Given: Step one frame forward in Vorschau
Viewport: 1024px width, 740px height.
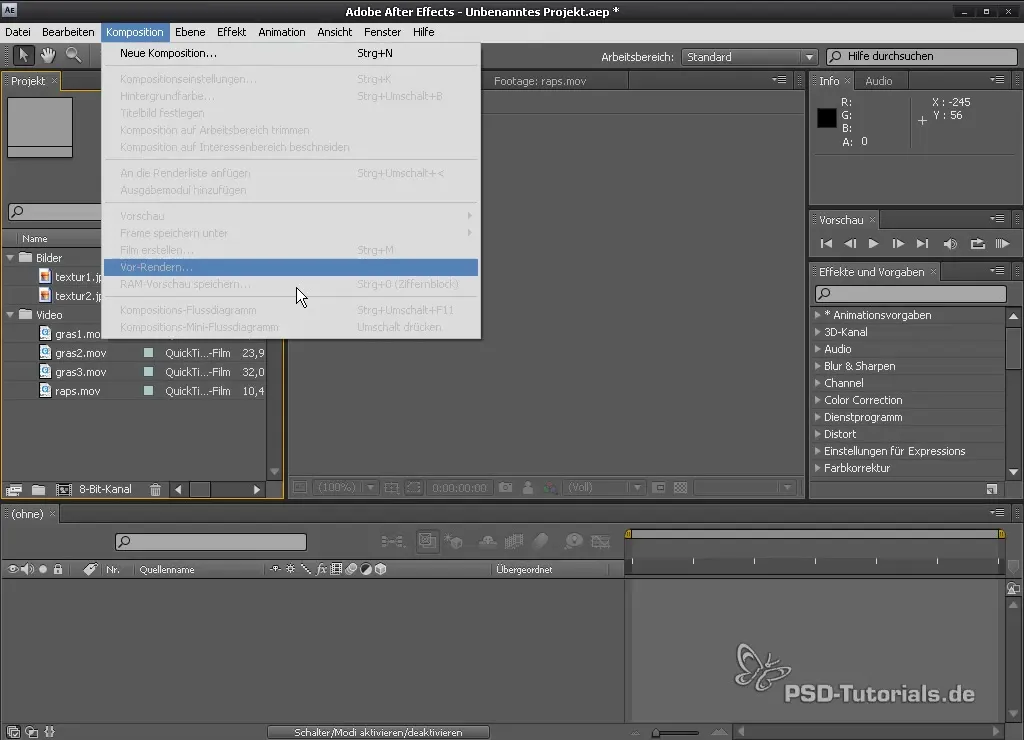Looking at the screenshot, I should [x=898, y=244].
